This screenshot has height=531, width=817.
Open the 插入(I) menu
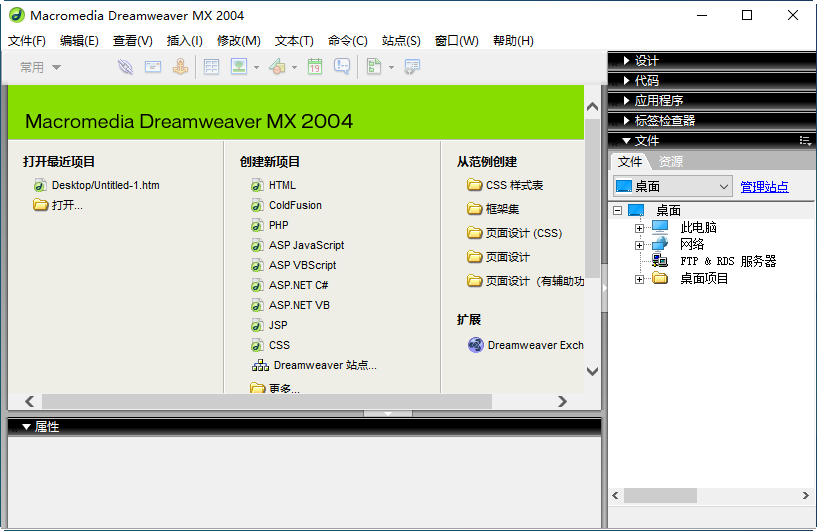(184, 41)
